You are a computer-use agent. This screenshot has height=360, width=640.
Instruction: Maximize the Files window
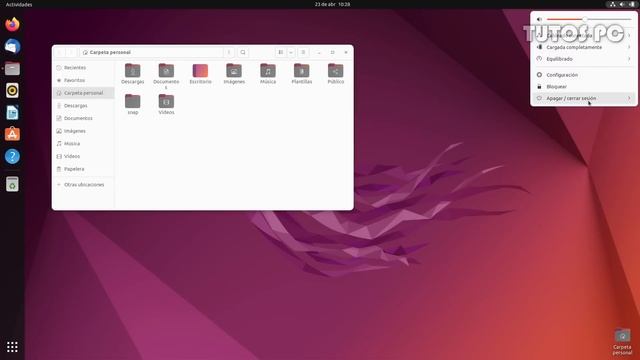[x=332, y=52]
